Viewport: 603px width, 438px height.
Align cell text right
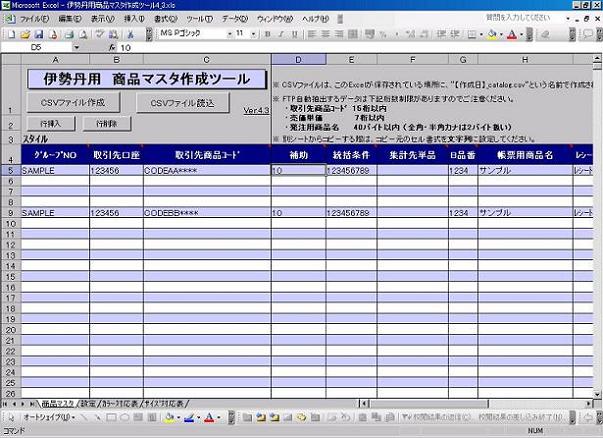tap(339, 34)
